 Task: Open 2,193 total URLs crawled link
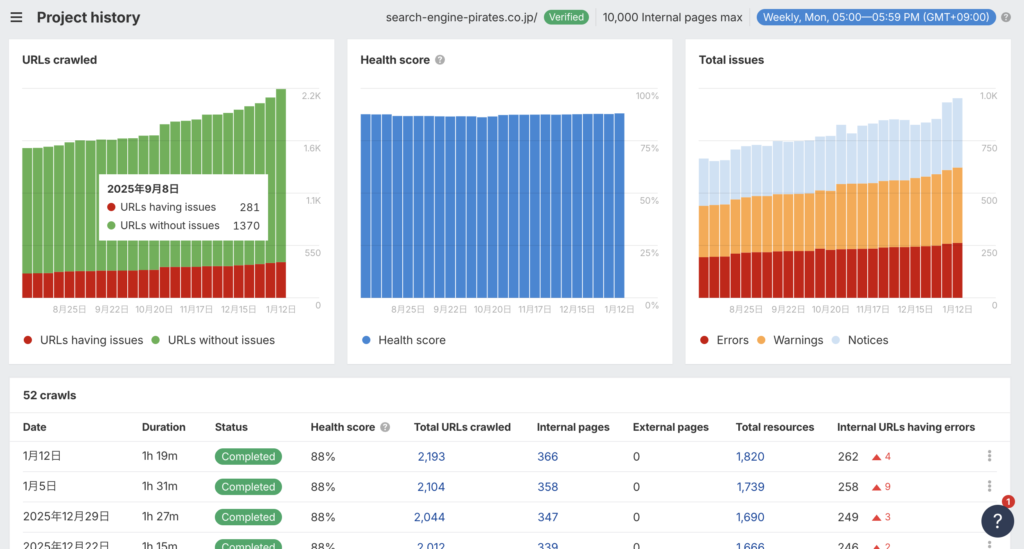[431, 457]
